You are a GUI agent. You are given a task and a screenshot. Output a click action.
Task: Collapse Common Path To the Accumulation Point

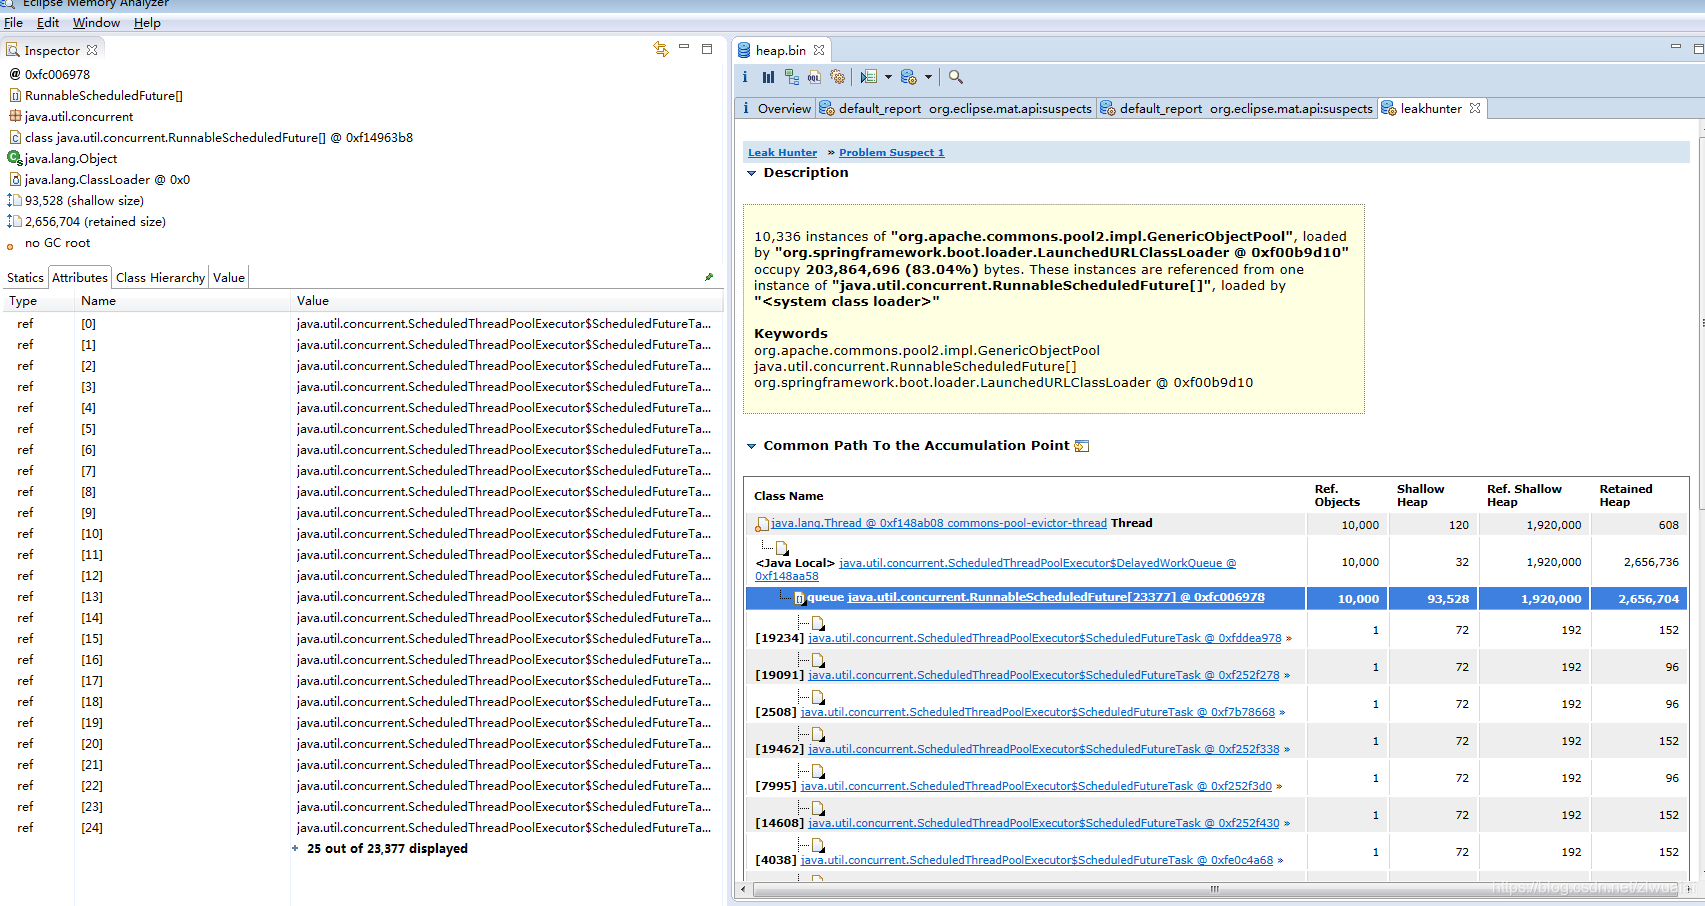(752, 446)
